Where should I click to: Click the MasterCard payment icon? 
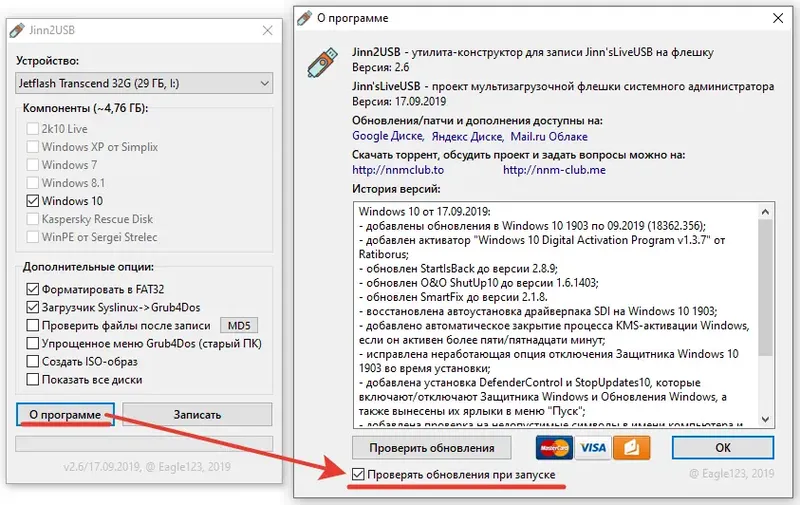[x=554, y=448]
